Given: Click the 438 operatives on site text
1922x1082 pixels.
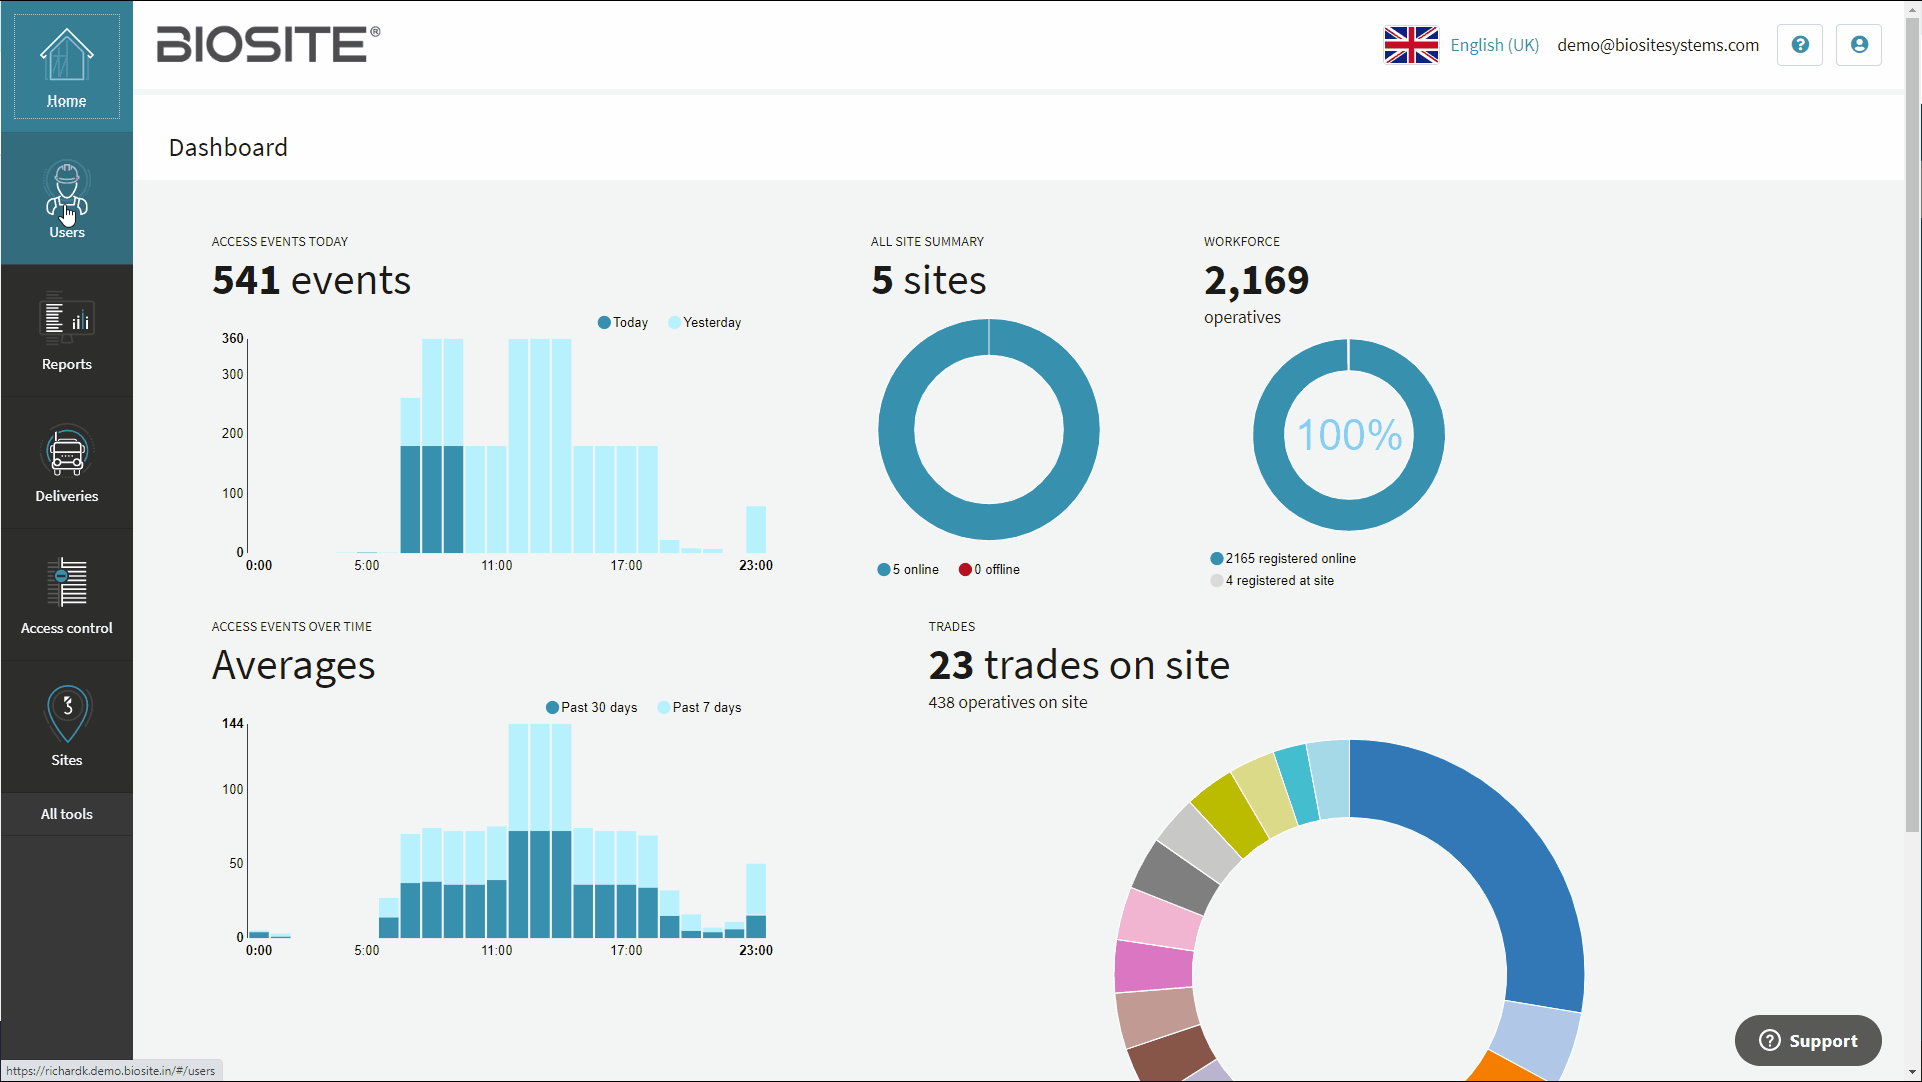Looking at the screenshot, I should coord(1008,702).
